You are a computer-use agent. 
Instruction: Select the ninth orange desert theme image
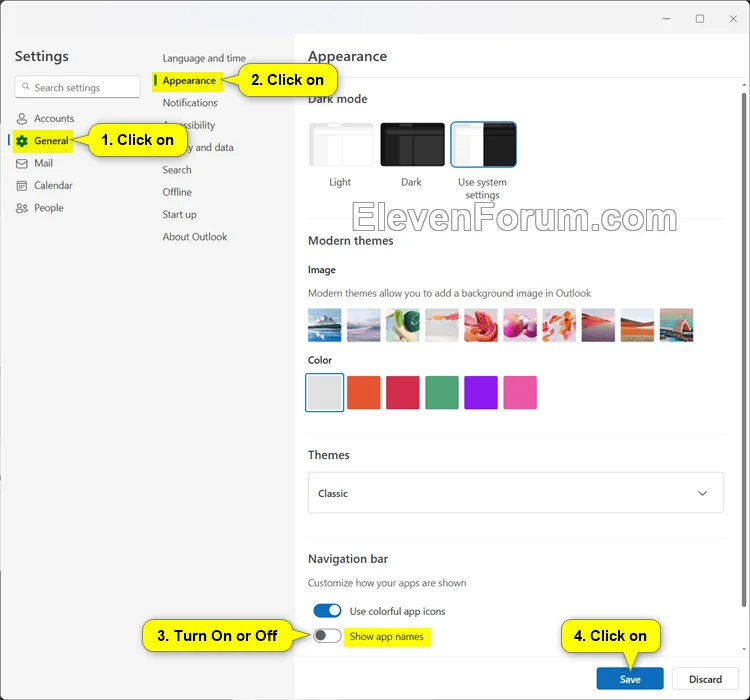pyautogui.click(x=637, y=325)
